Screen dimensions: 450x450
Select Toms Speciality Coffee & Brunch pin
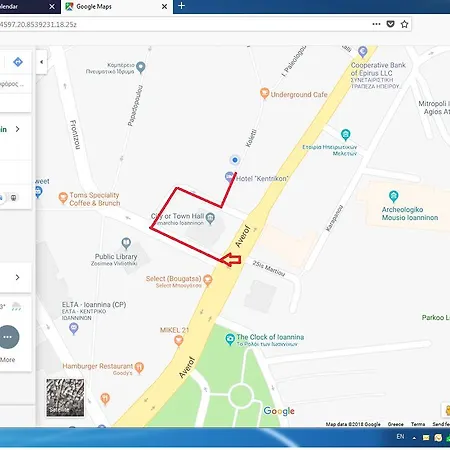[63, 198]
